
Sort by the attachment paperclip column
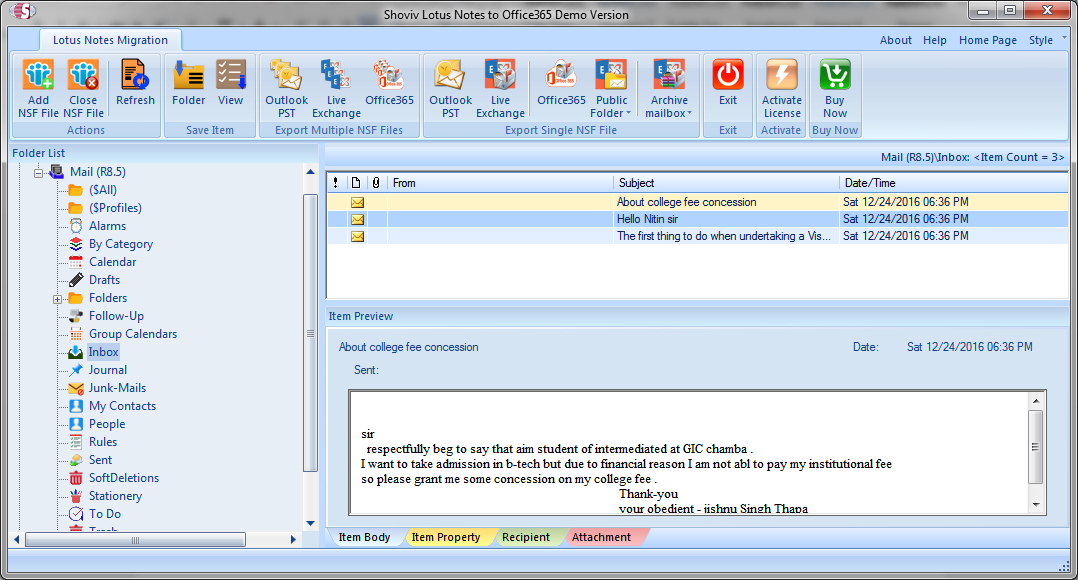[376, 183]
